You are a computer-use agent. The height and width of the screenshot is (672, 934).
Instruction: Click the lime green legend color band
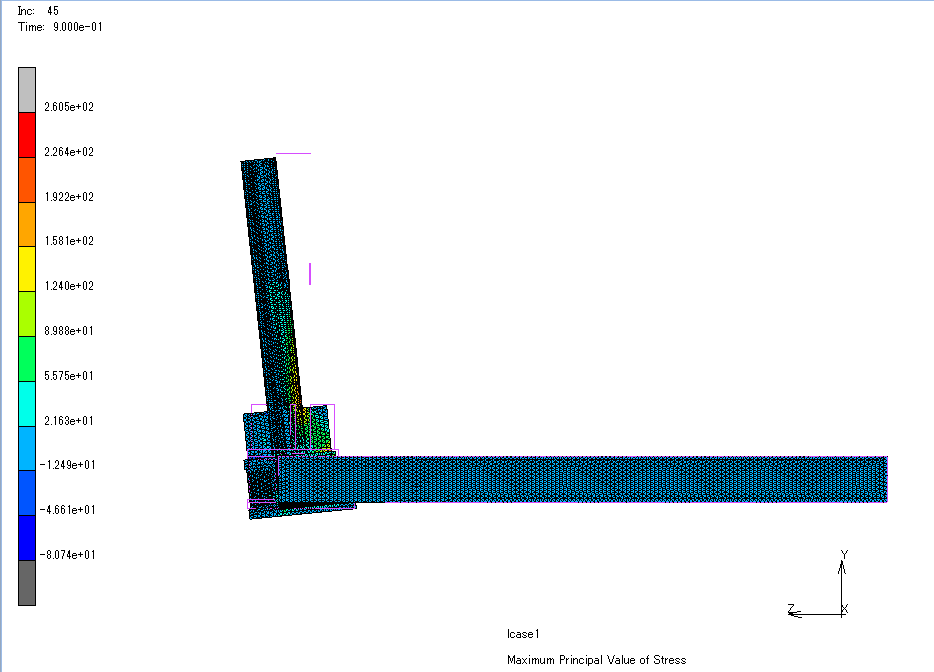click(x=27, y=314)
